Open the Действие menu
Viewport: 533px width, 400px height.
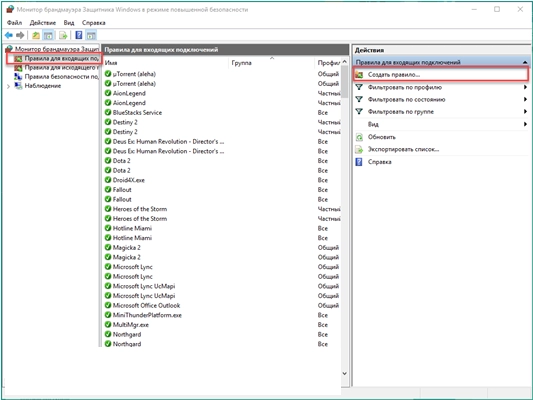pyautogui.click(x=43, y=23)
